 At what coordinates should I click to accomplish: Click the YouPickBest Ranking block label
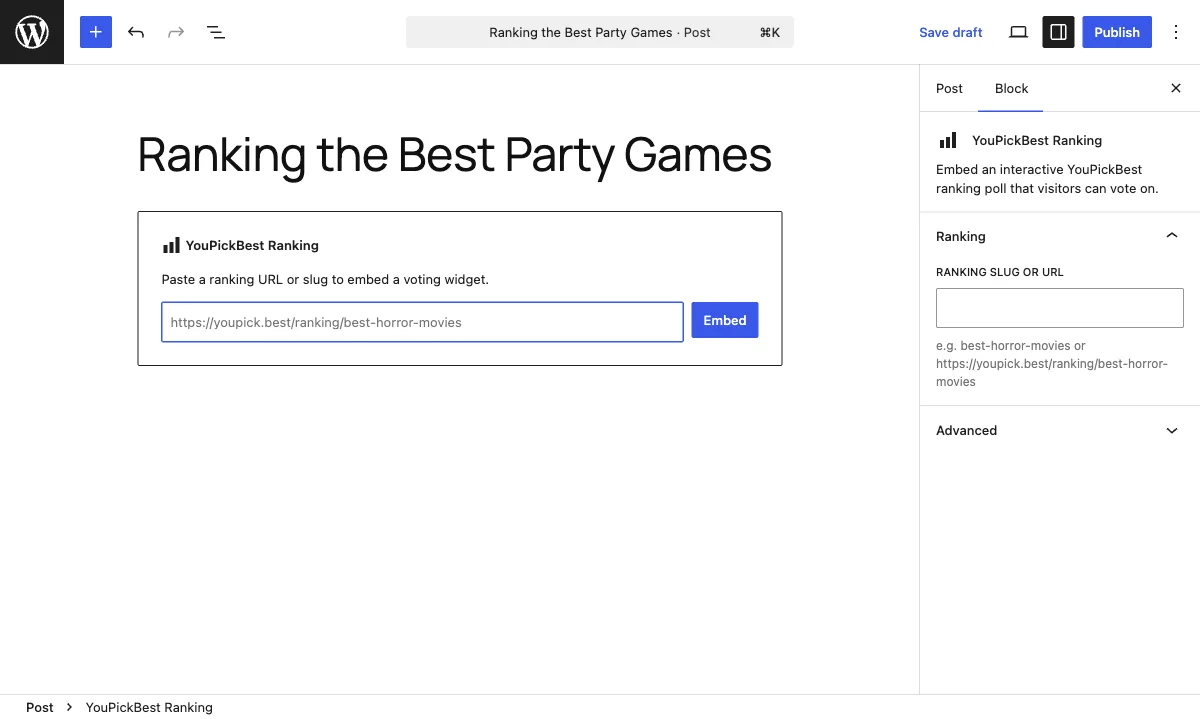(x=252, y=245)
